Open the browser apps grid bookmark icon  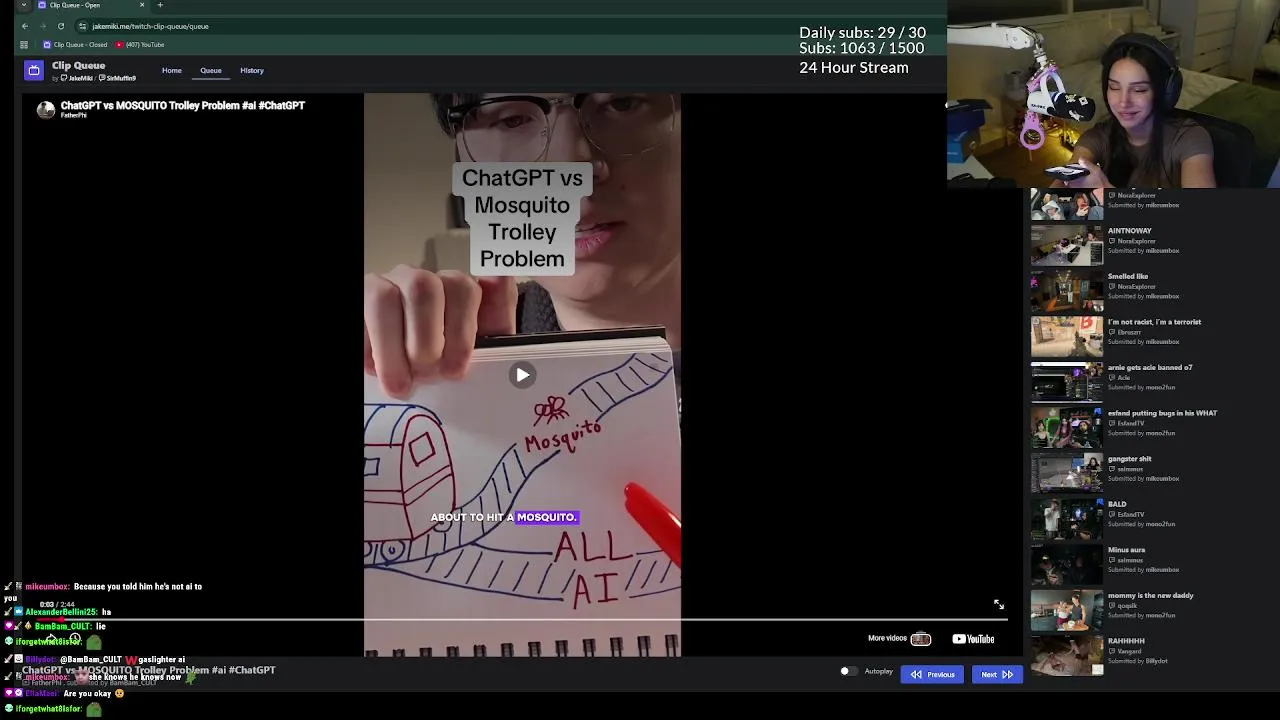[24, 45]
